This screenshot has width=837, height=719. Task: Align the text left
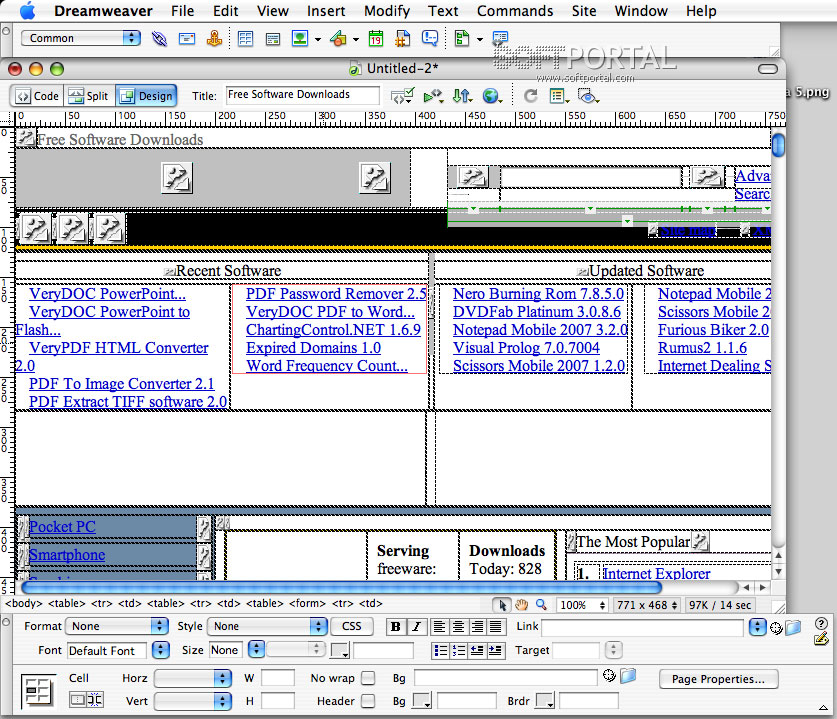(x=439, y=627)
